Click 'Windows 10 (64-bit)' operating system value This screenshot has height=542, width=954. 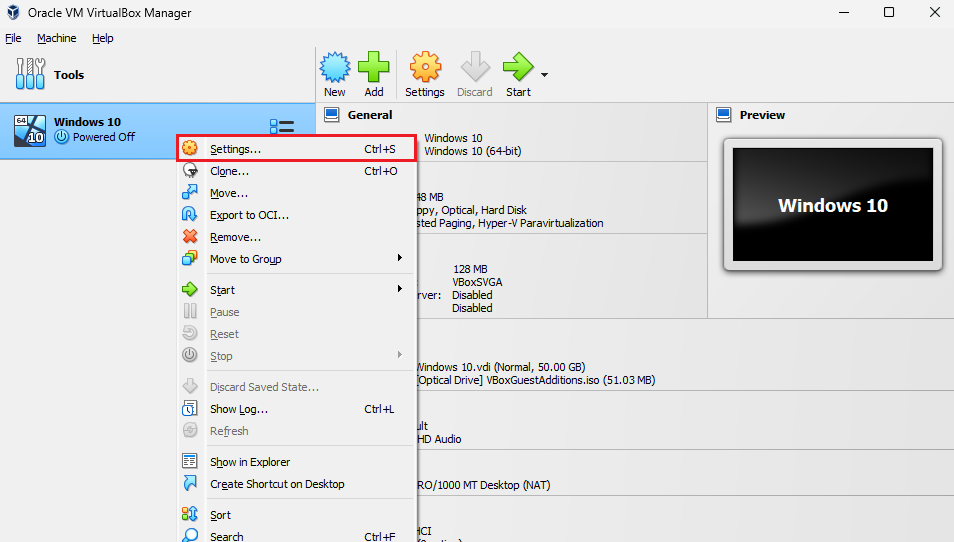(473, 151)
